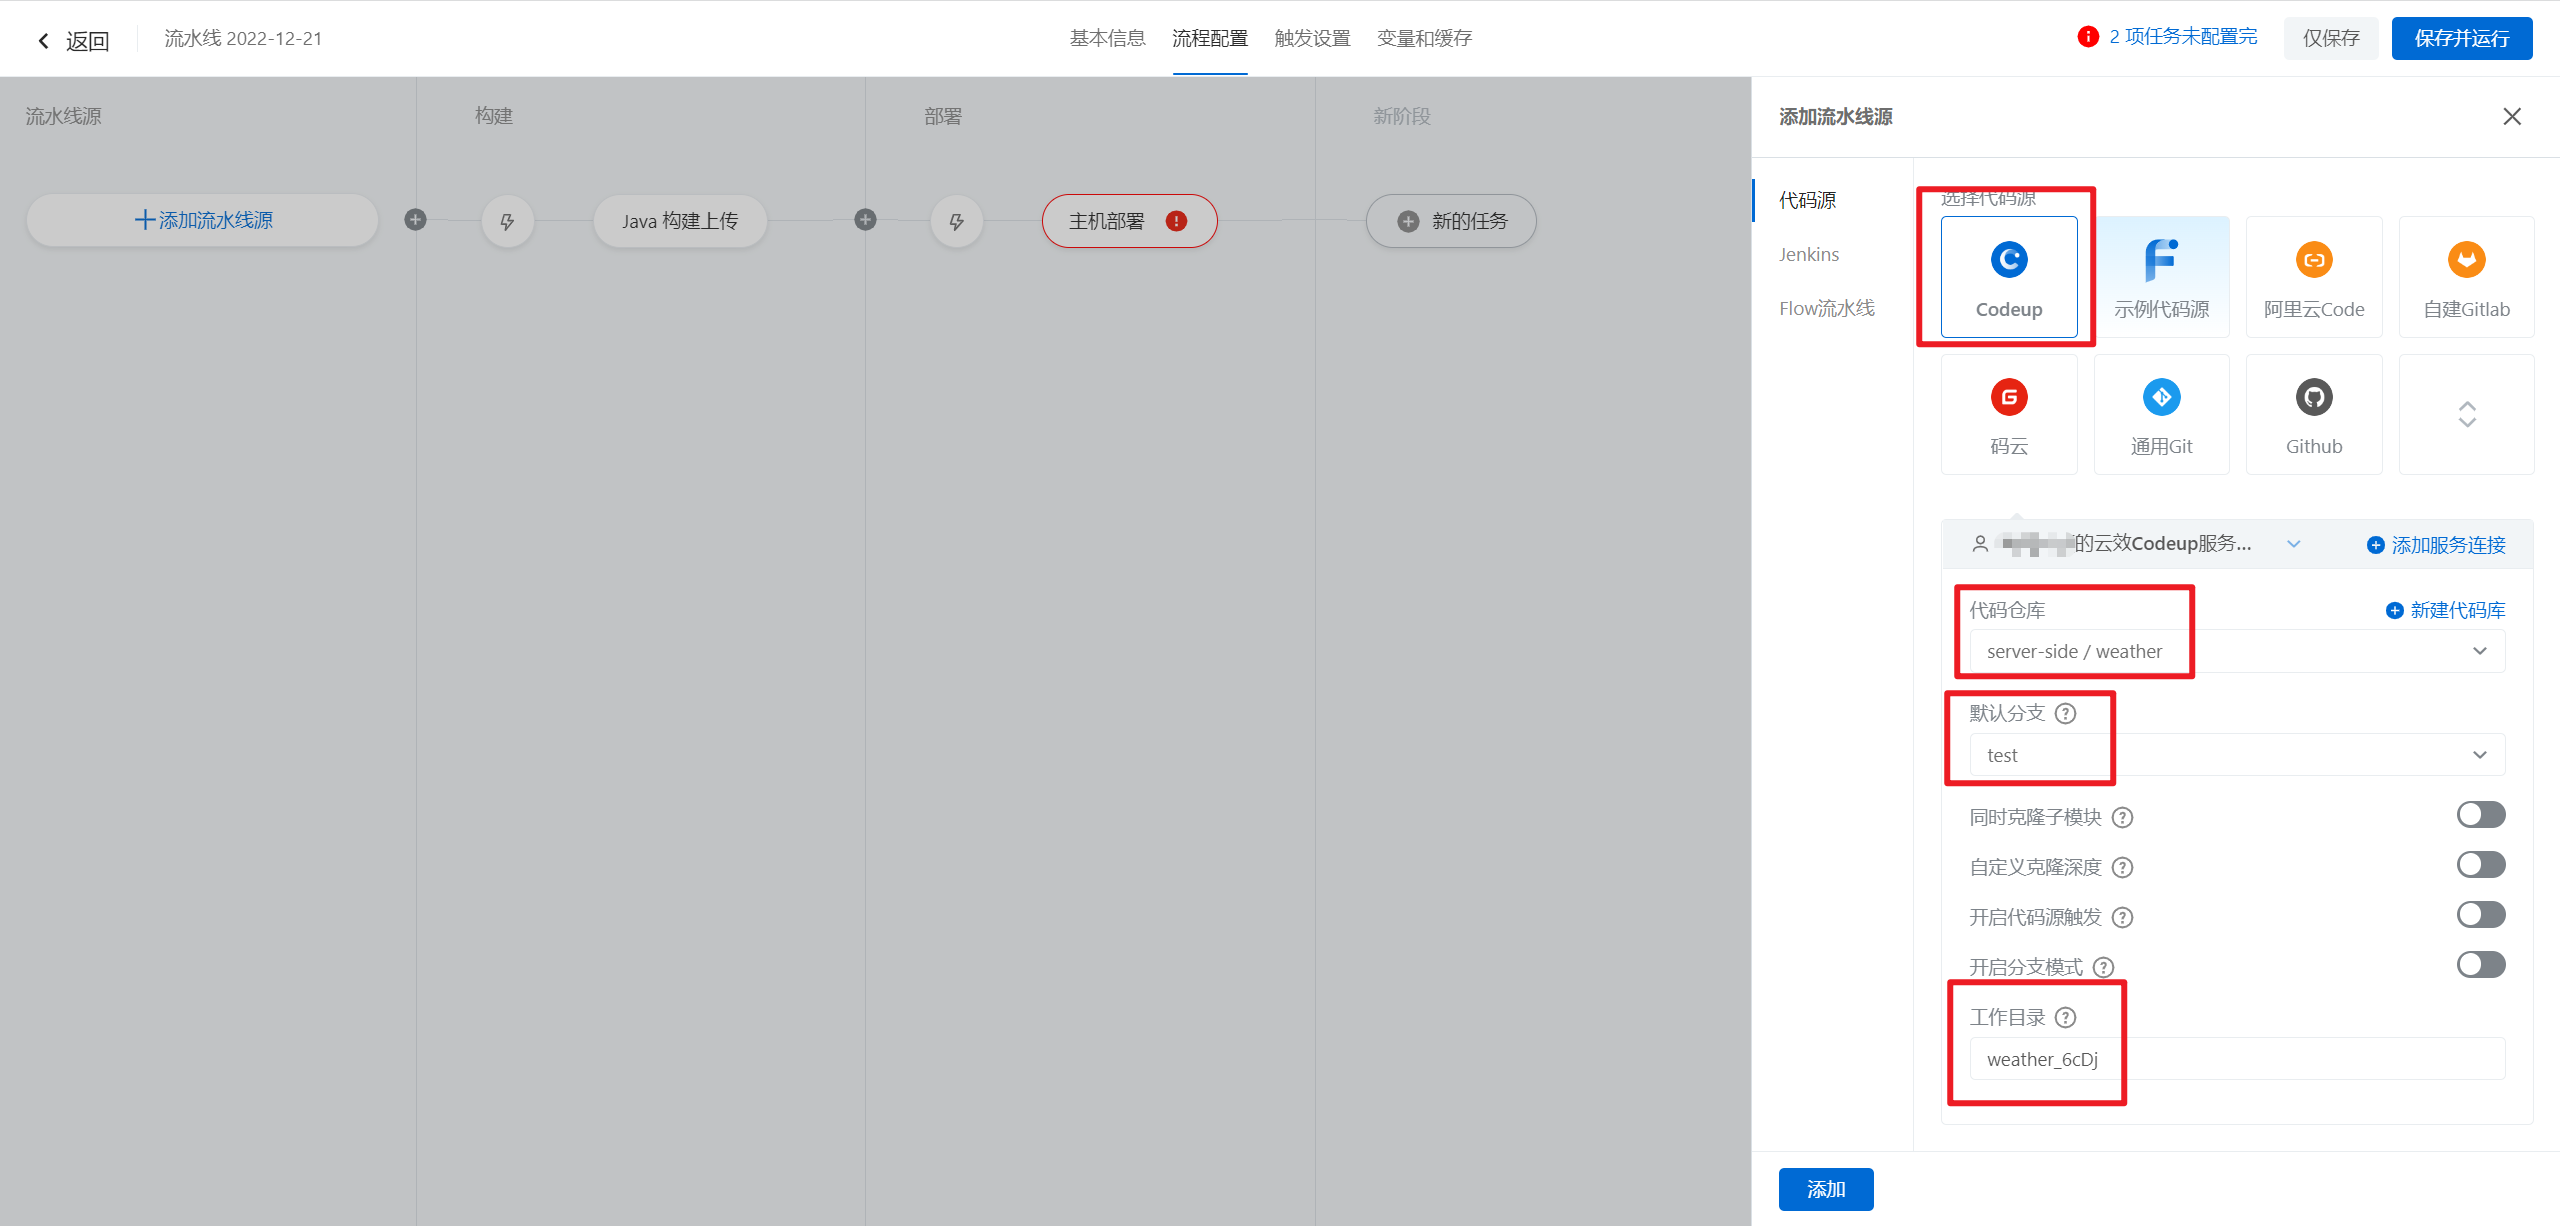This screenshot has width=2560, height=1226.
Task: Turn on 自定义克隆深度 toggle
Action: tap(2480, 865)
